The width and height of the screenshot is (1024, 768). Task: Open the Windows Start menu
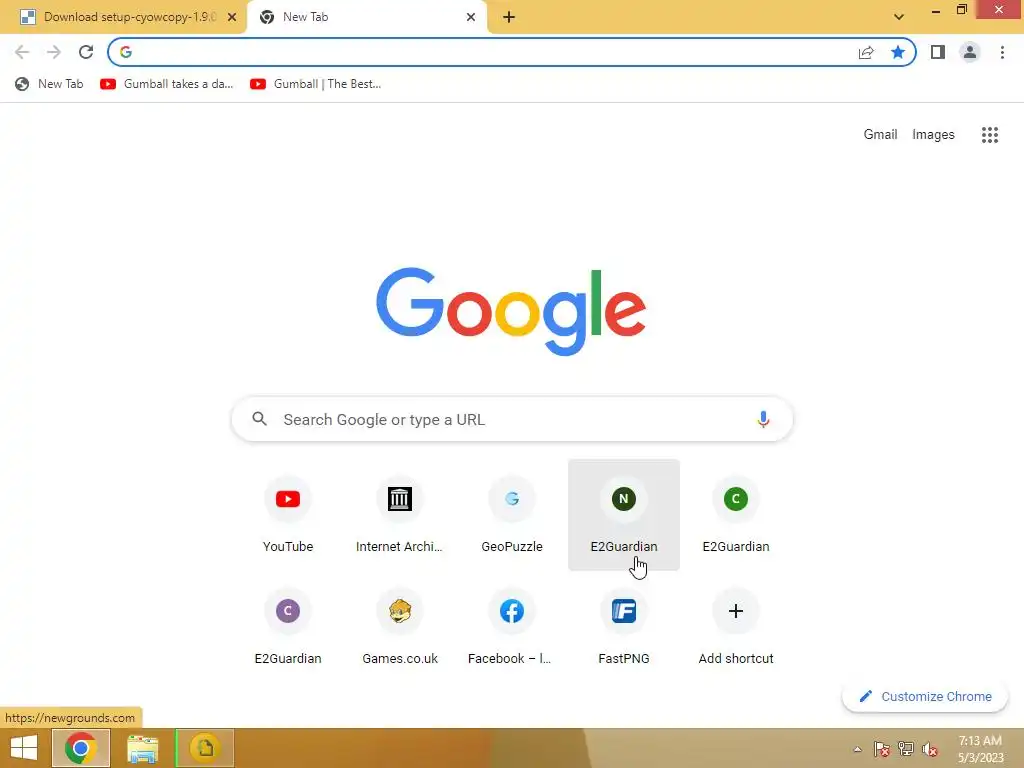click(24, 748)
